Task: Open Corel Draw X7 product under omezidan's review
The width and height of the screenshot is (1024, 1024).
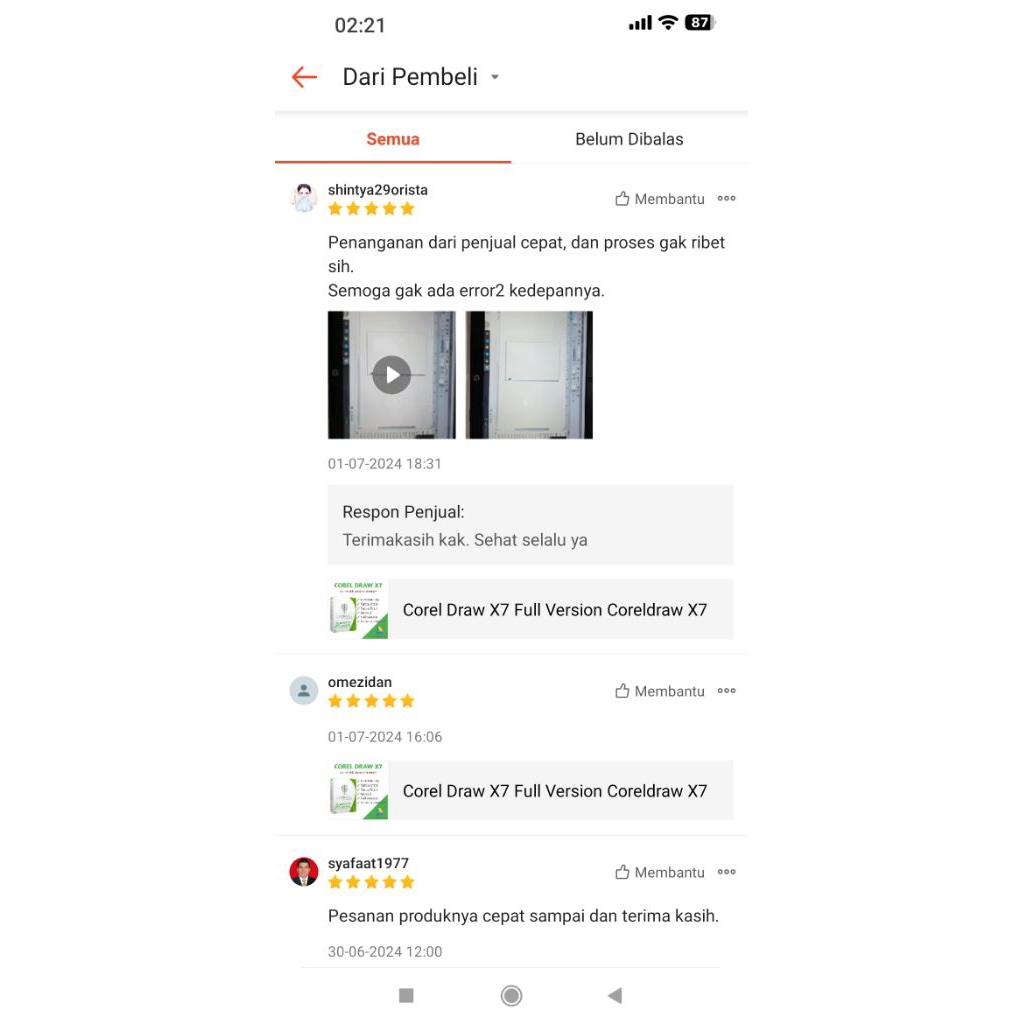Action: (x=530, y=790)
